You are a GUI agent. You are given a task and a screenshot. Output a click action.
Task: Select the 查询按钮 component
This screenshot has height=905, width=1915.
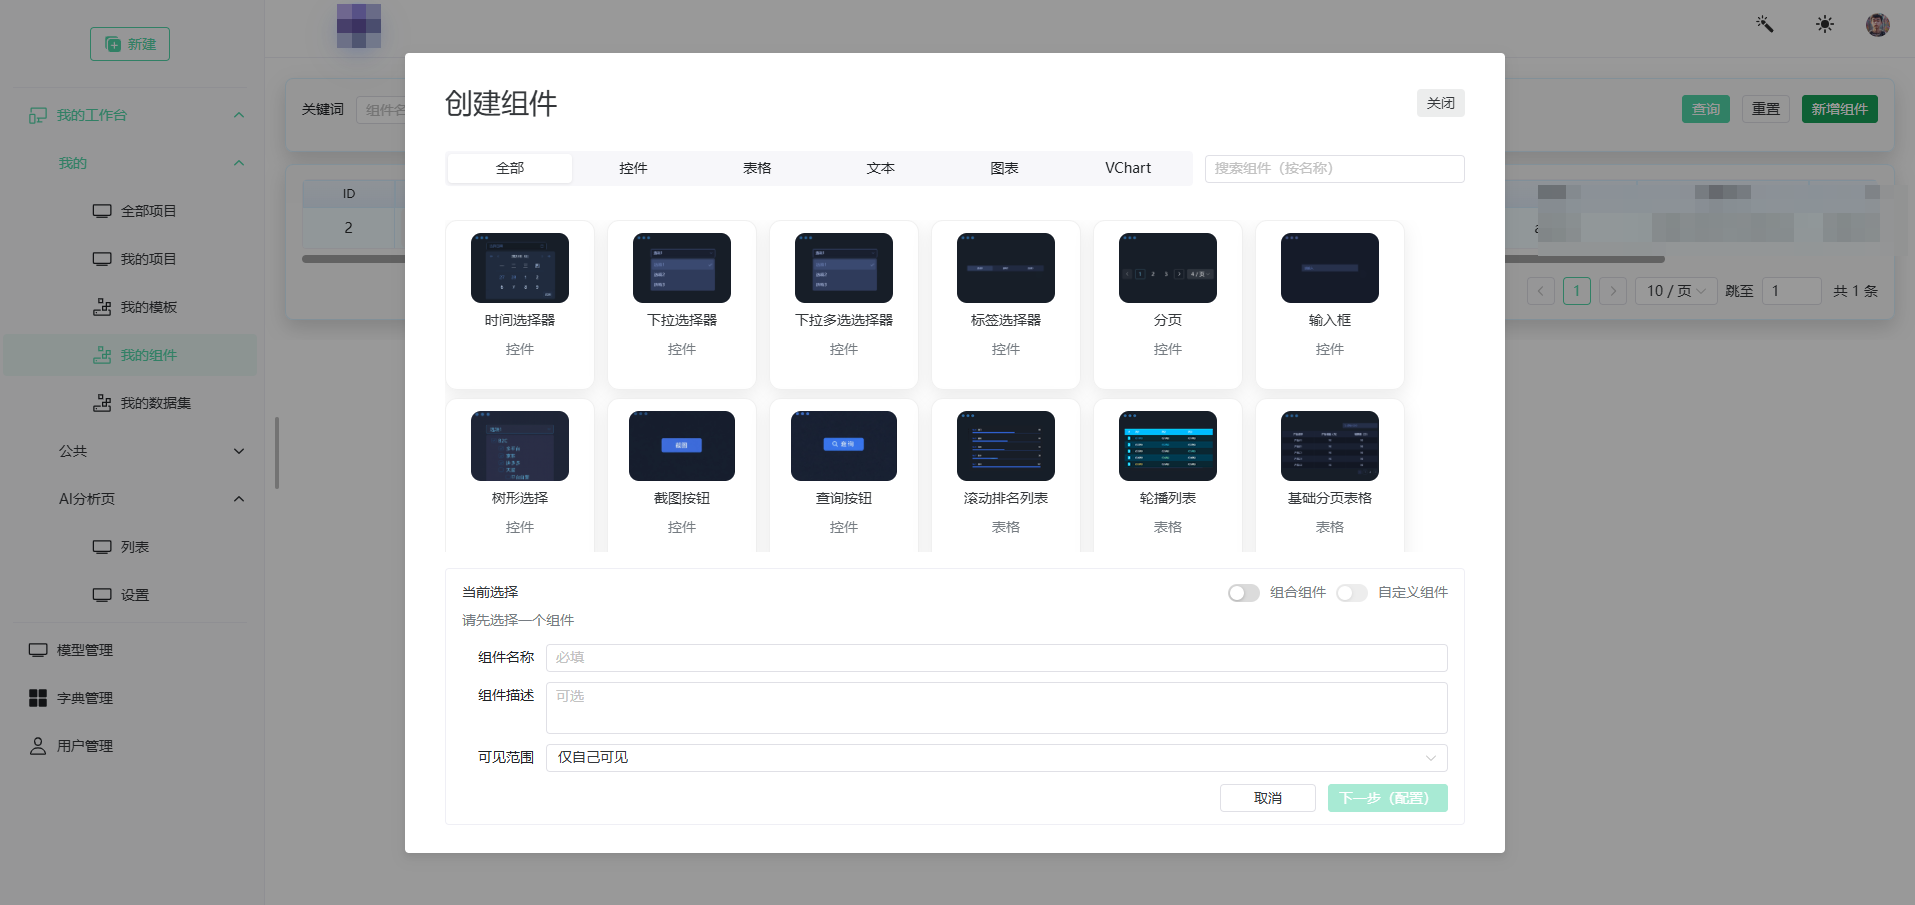pos(844,475)
